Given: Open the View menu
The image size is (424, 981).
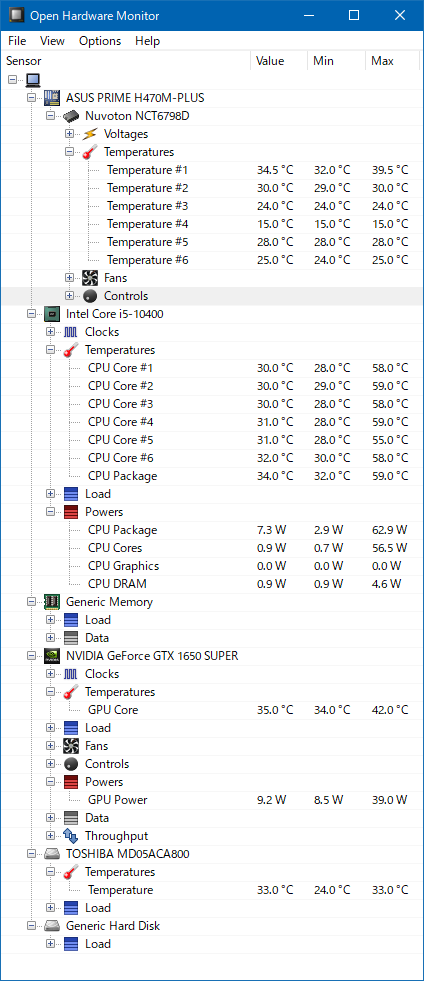Looking at the screenshot, I should click(x=52, y=41).
